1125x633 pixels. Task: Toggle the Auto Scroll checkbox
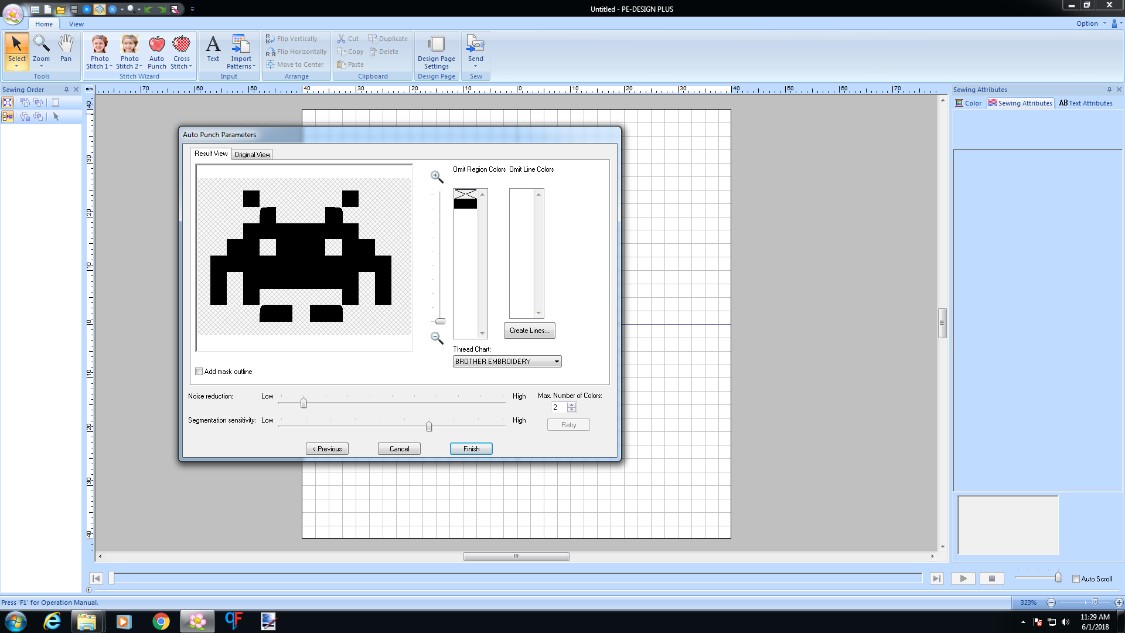[1075, 578]
